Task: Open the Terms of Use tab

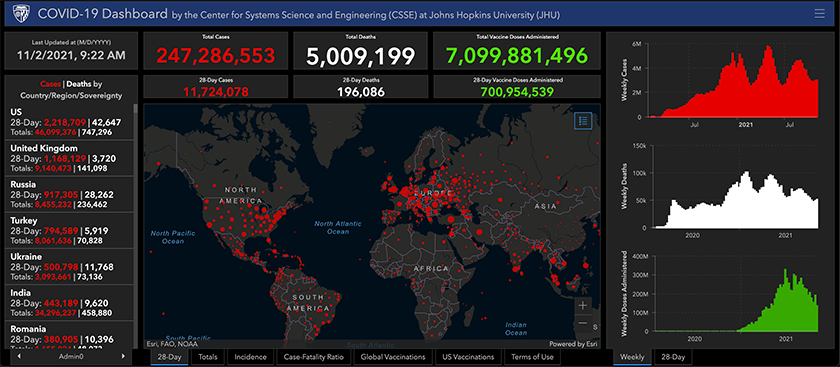Action: (x=532, y=356)
